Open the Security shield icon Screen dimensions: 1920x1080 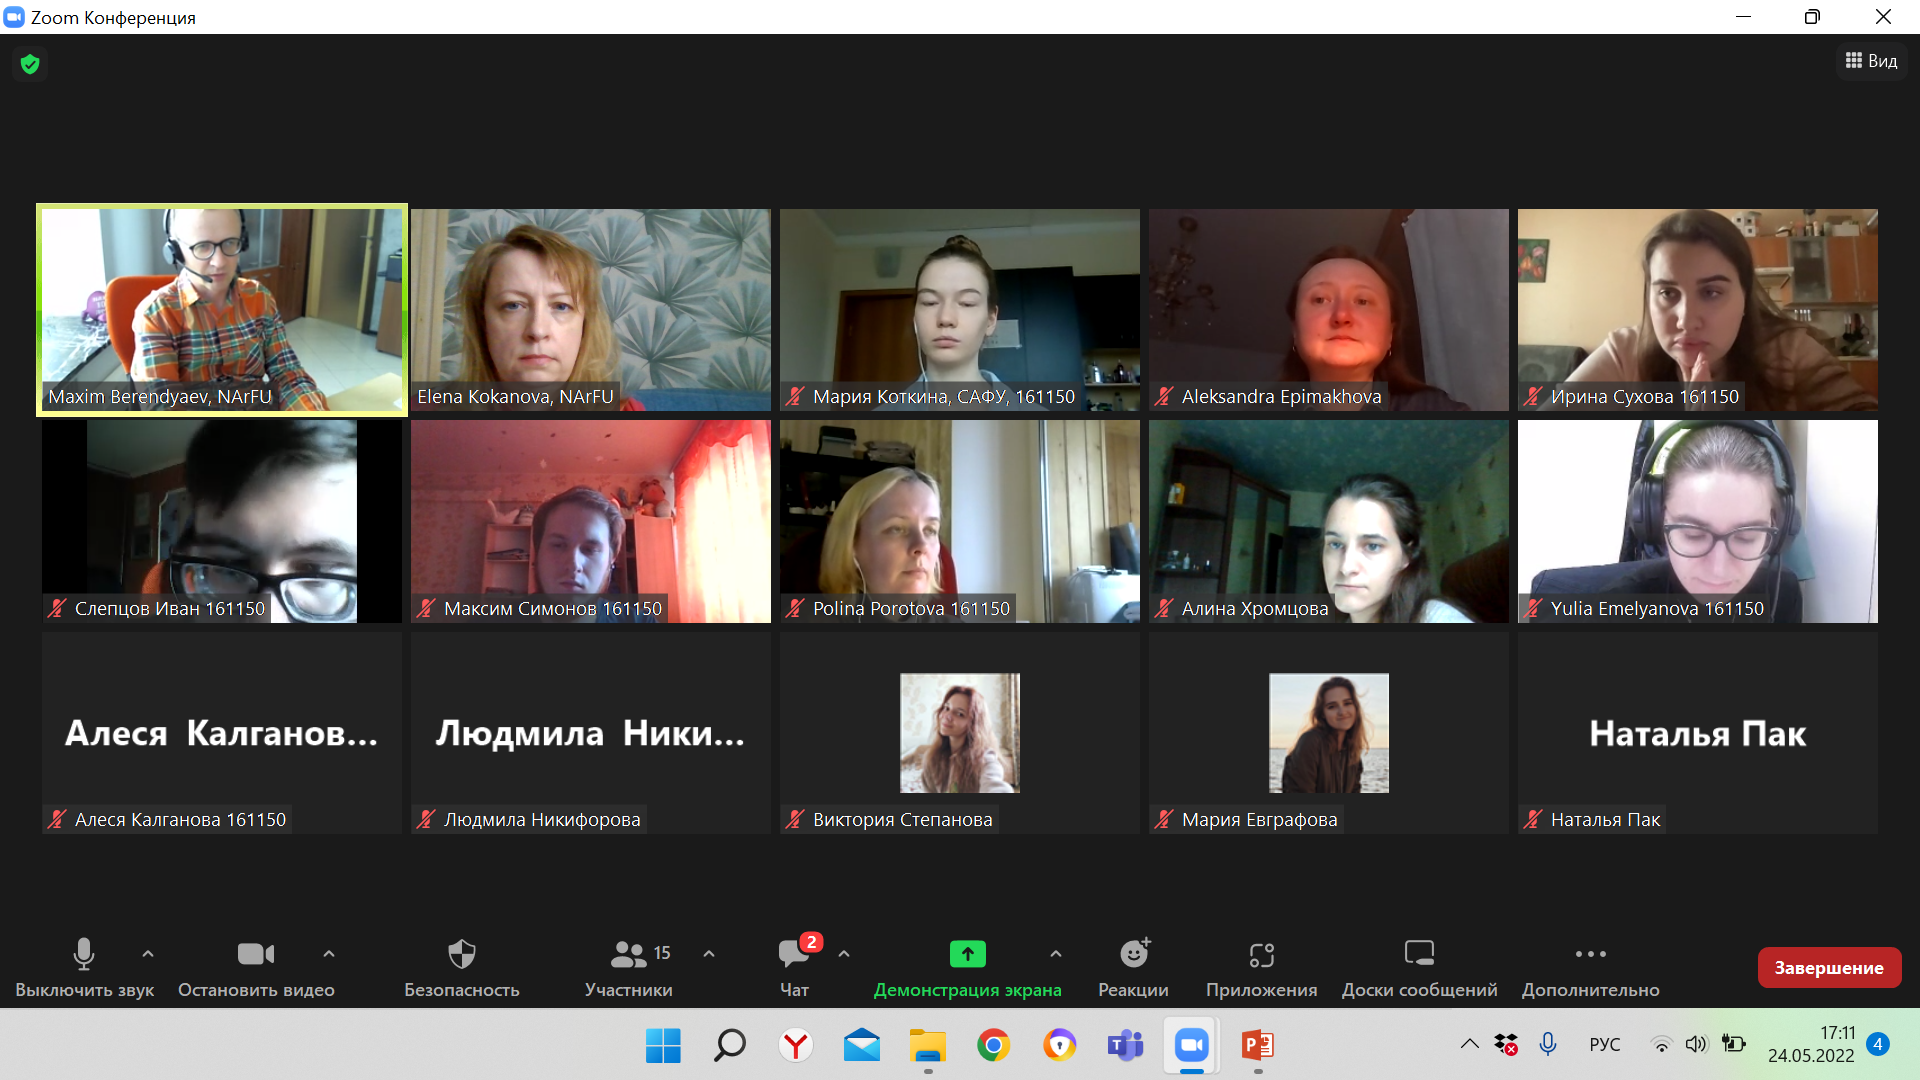pyautogui.click(x=461, y=955)
